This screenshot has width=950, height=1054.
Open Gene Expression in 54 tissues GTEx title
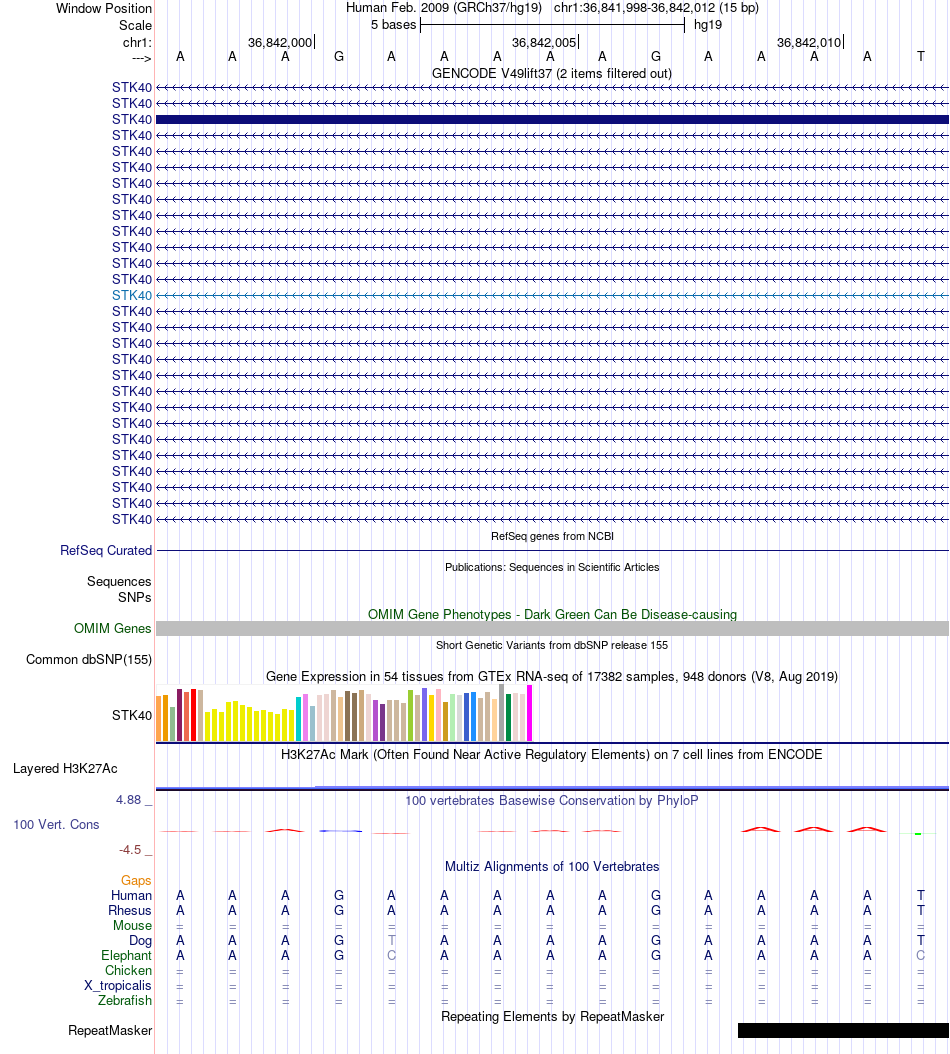552,676
